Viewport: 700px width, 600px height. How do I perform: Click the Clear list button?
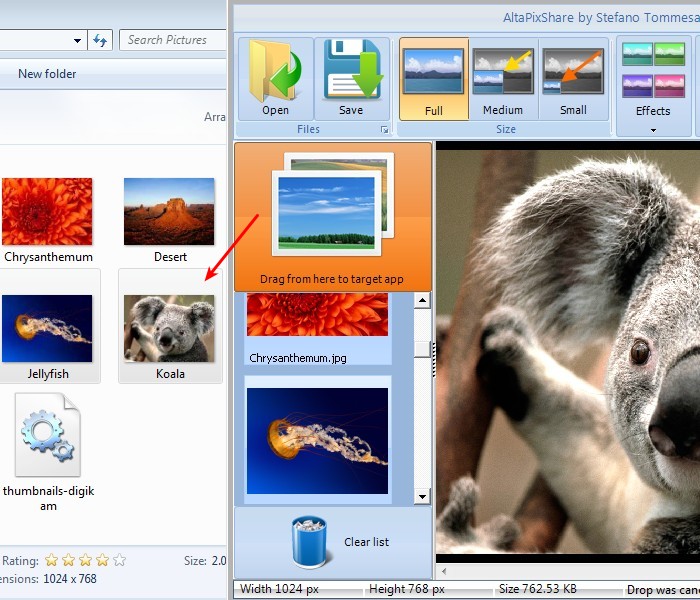pos(333,542)
